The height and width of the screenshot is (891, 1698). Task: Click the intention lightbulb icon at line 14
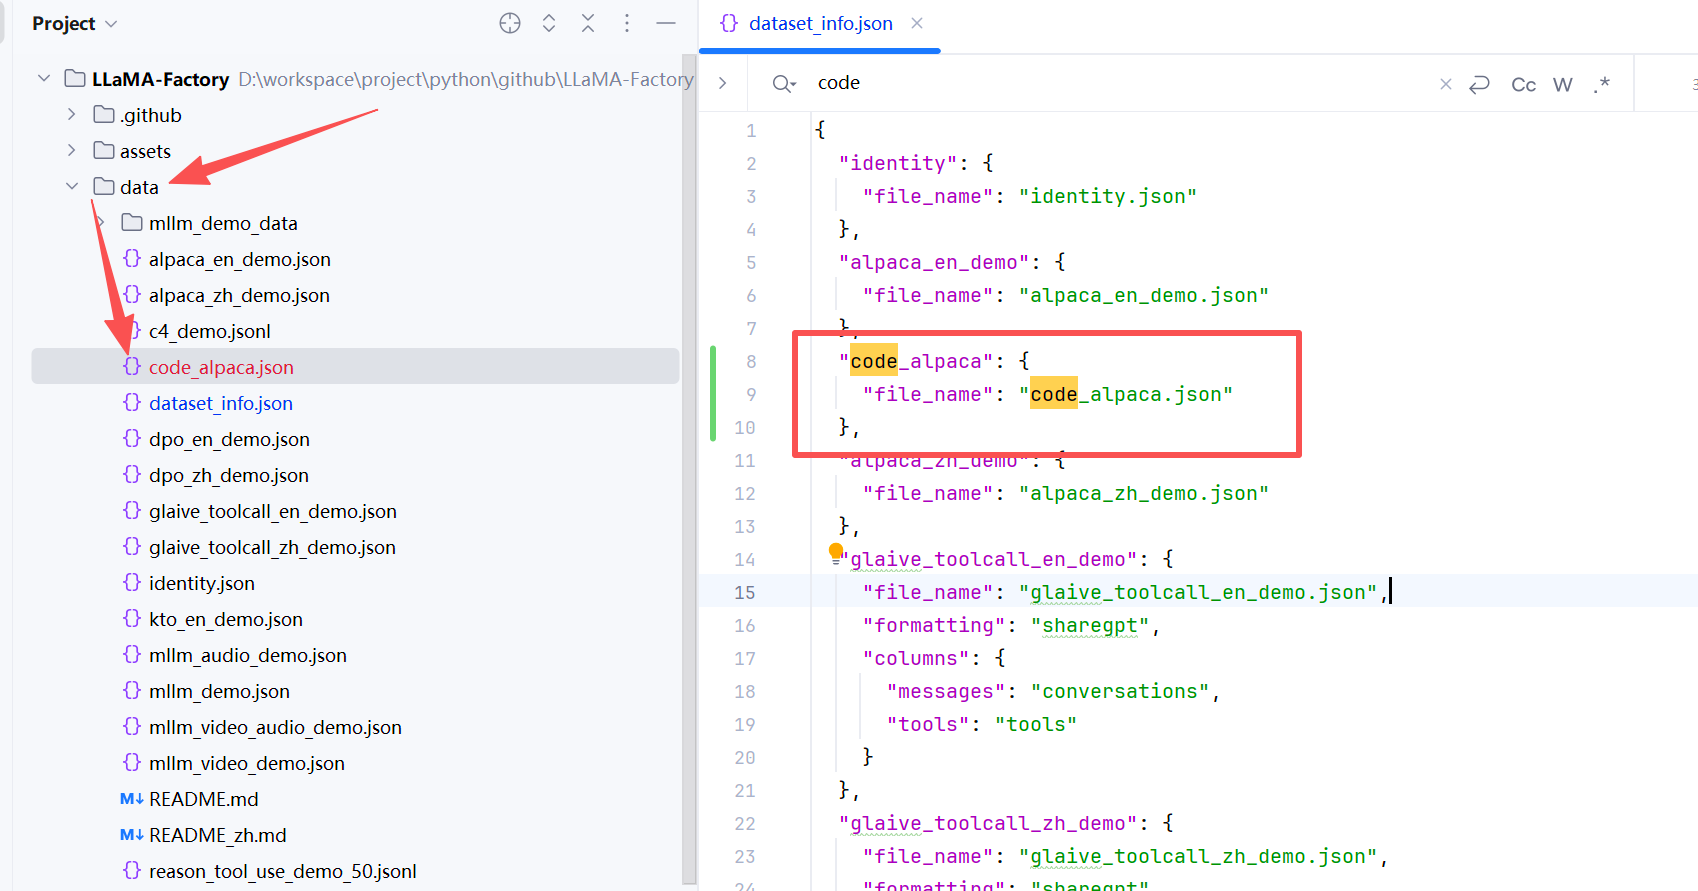click(836, 553)
